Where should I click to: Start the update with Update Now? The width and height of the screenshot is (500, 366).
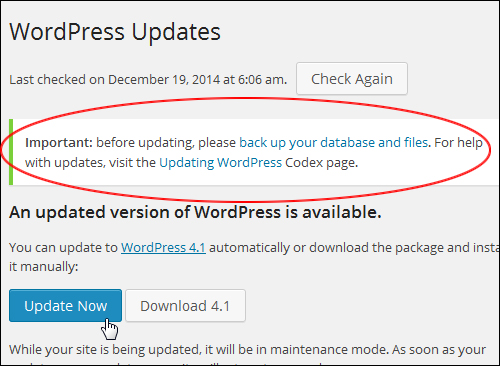[65, 305]
